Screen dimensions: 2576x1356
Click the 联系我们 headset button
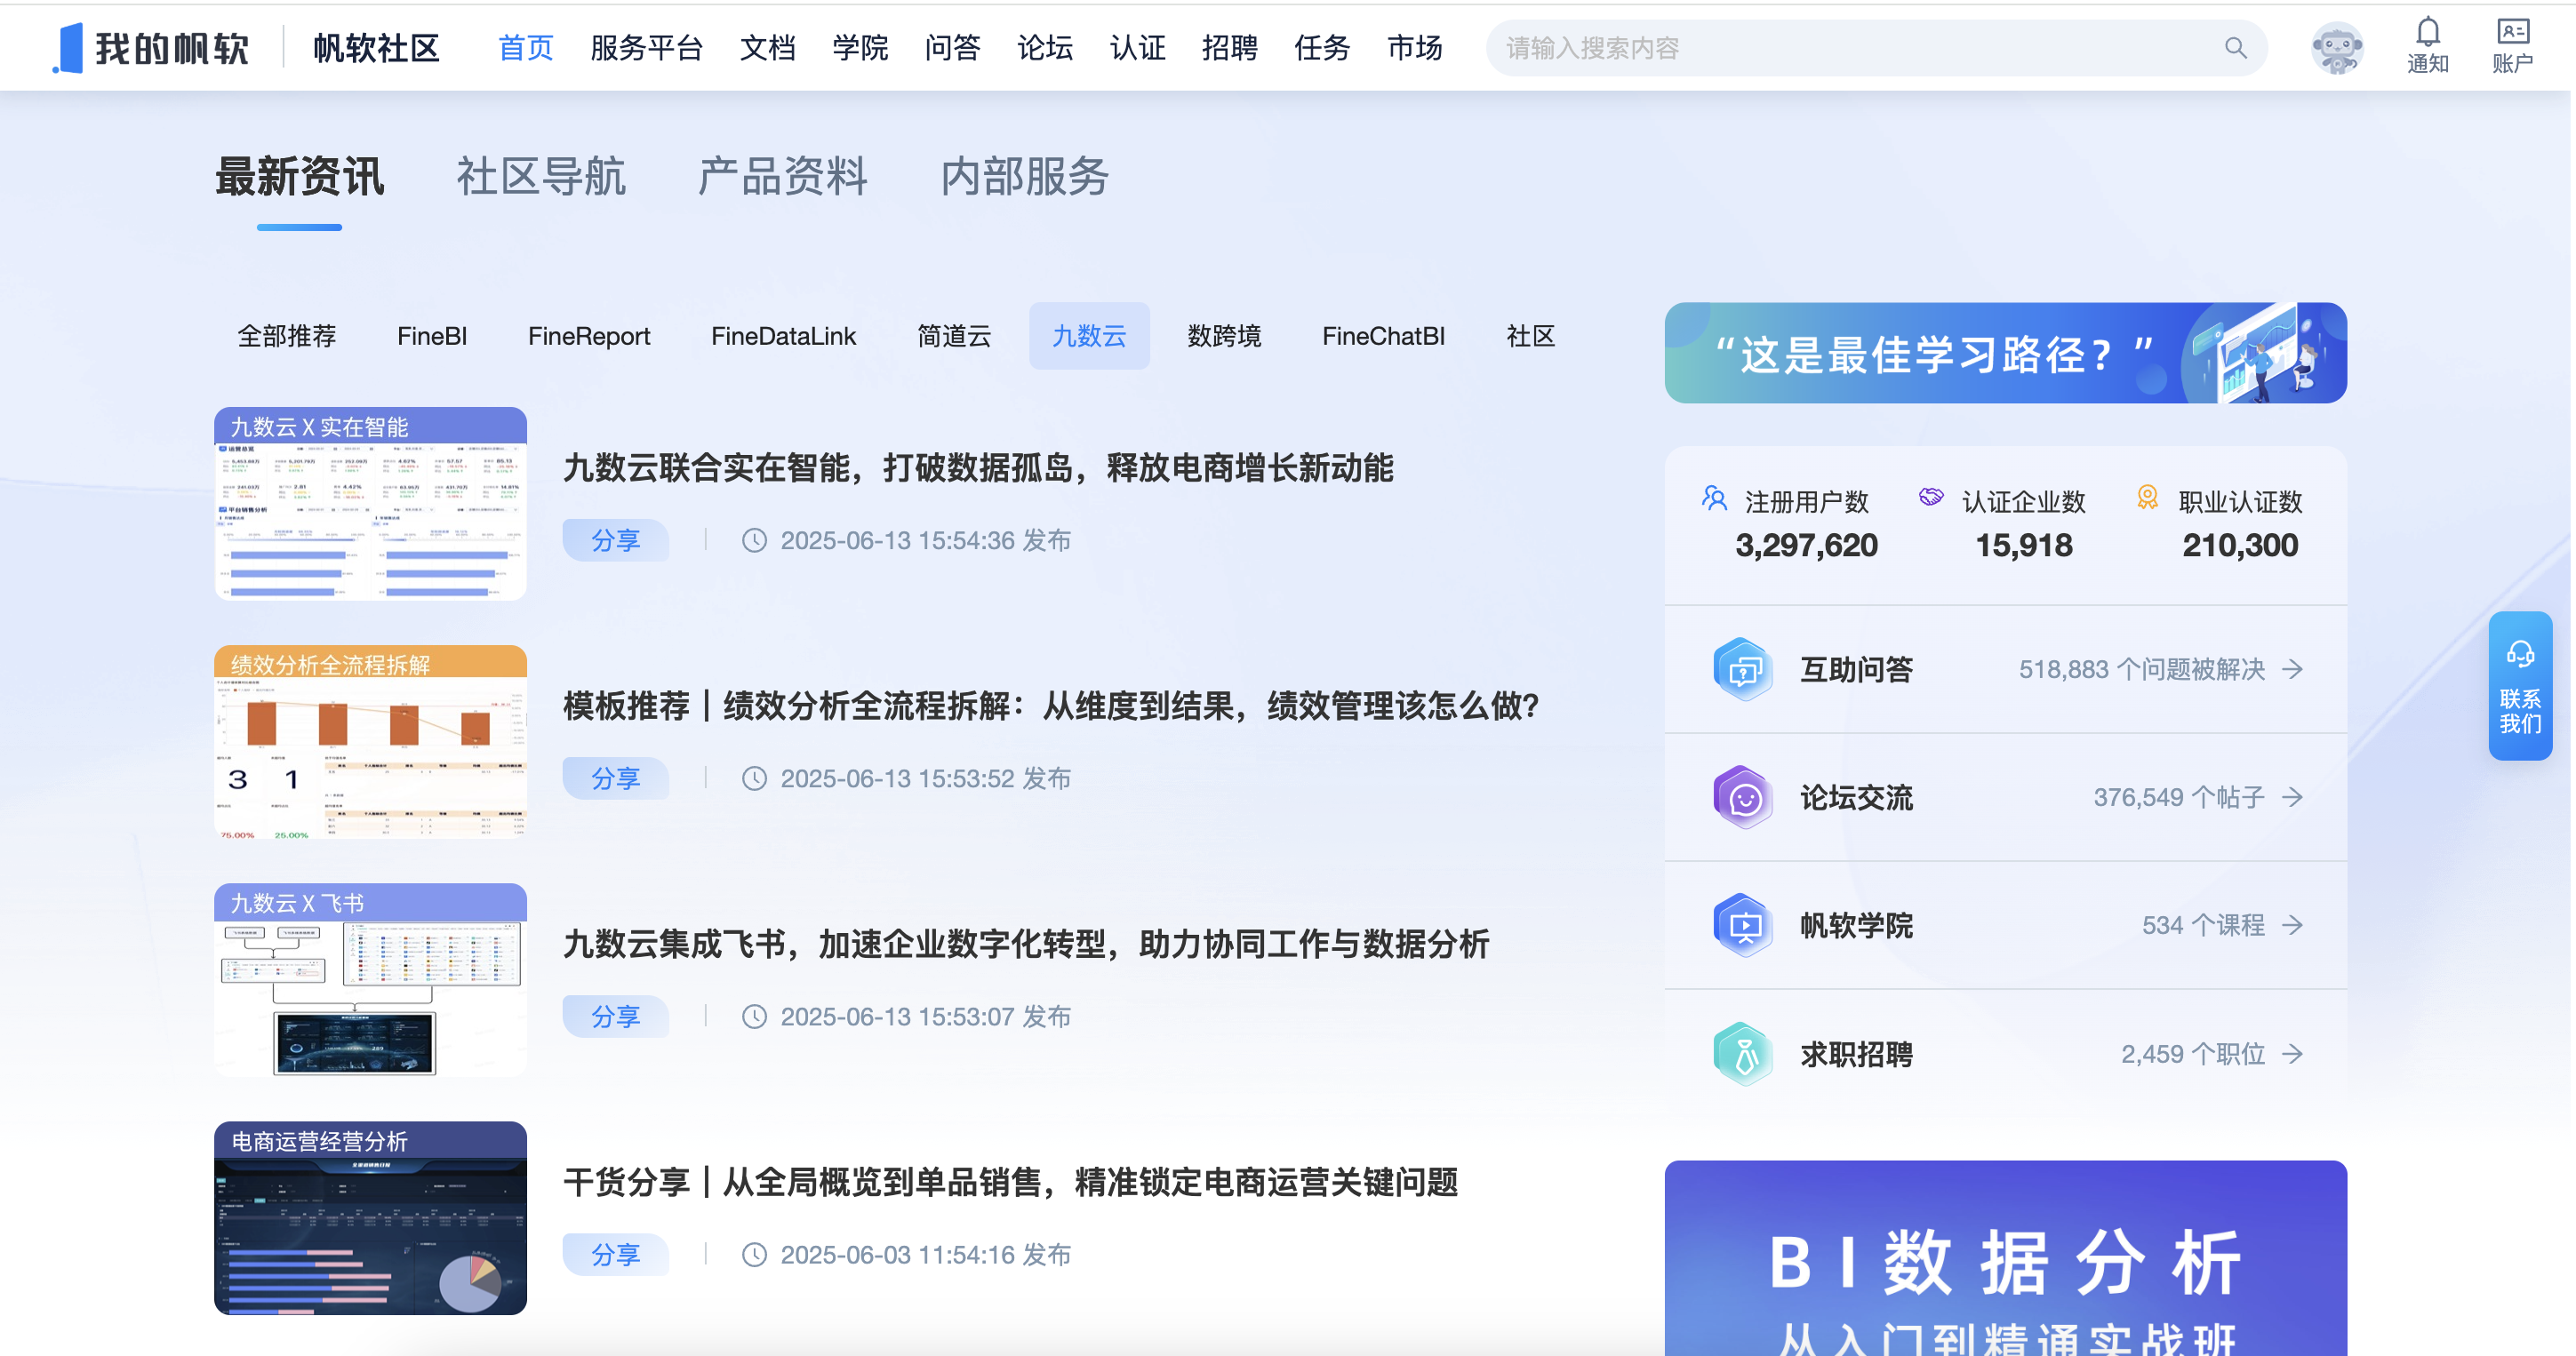click(x=2519, y=686)
